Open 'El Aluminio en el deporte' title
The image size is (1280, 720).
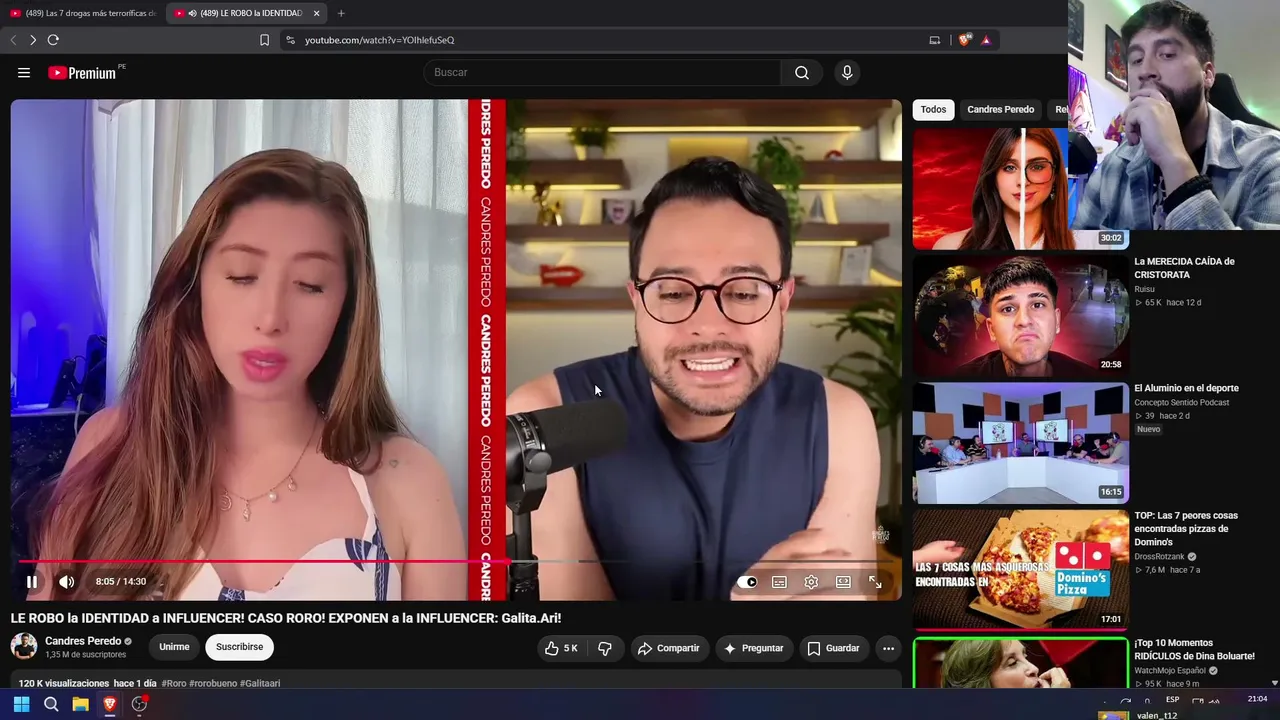click(1186, 388)
